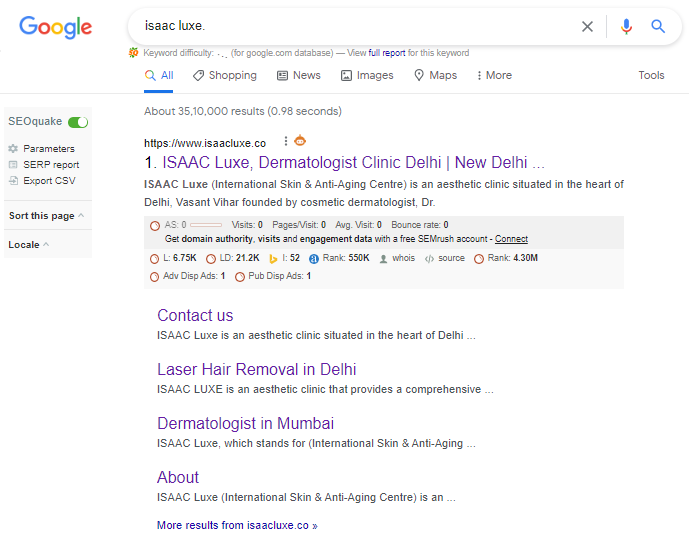
Task: Click the Adv Disp Ads icon
Action: pyautogui.click(x=154, y=277)
